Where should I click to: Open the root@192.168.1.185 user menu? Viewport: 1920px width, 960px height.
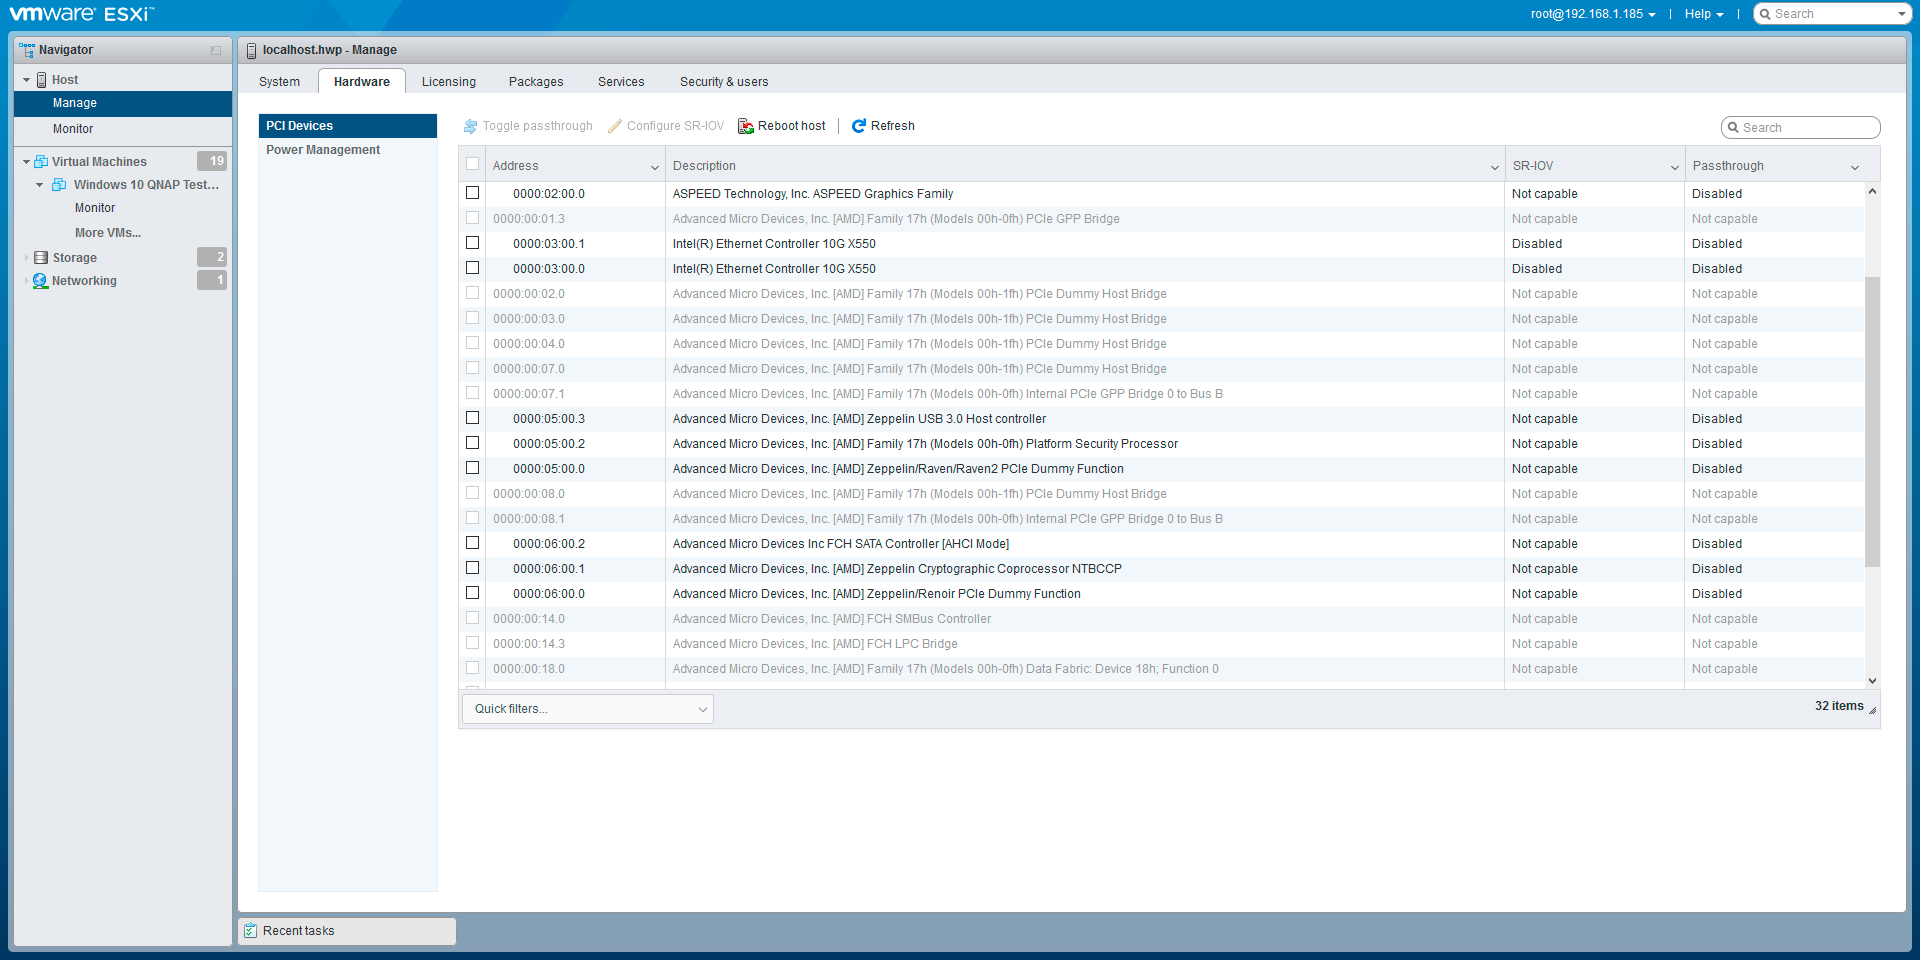tap(1593, 14)
